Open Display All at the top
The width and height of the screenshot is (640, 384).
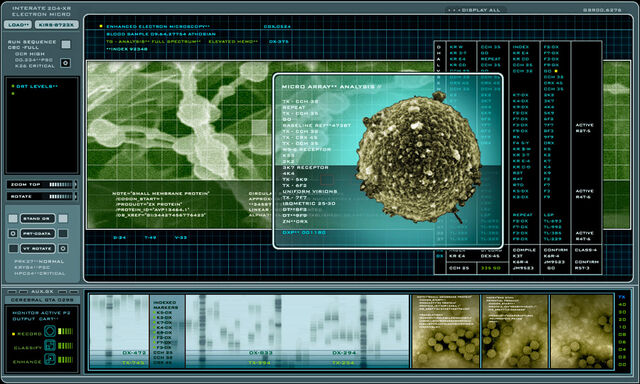point(476,10)
